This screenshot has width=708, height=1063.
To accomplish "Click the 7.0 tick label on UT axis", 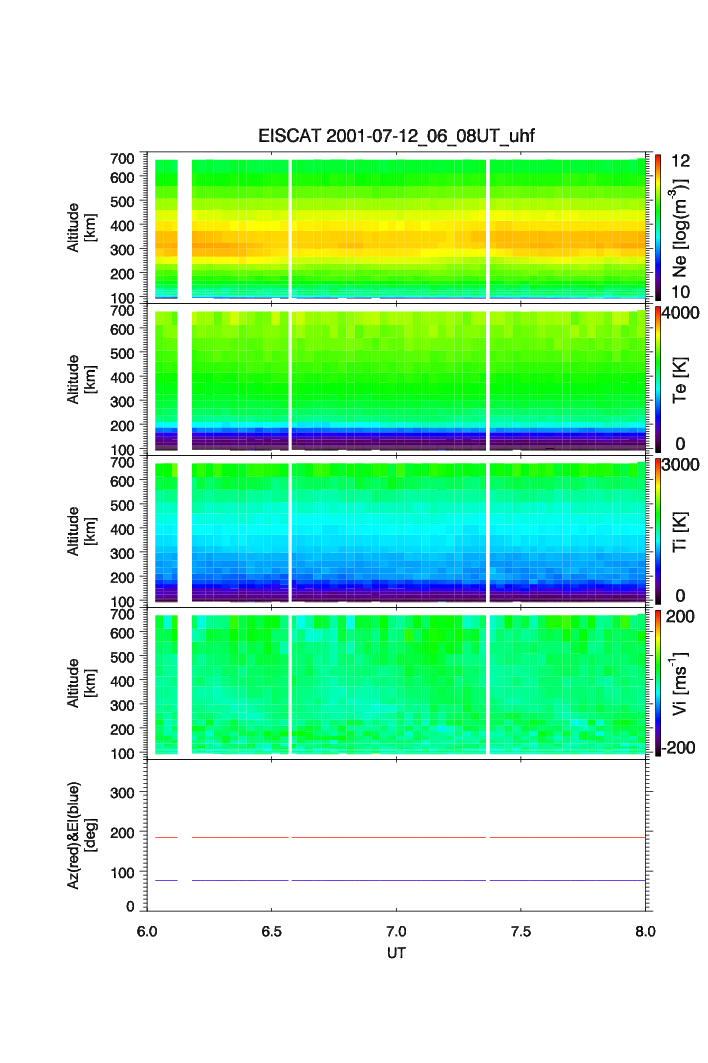I will pyautogui.click(x=397, y=930).
